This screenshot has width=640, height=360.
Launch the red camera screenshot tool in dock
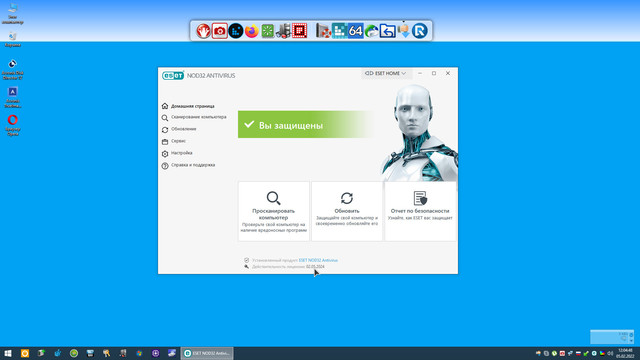(220, 31)
